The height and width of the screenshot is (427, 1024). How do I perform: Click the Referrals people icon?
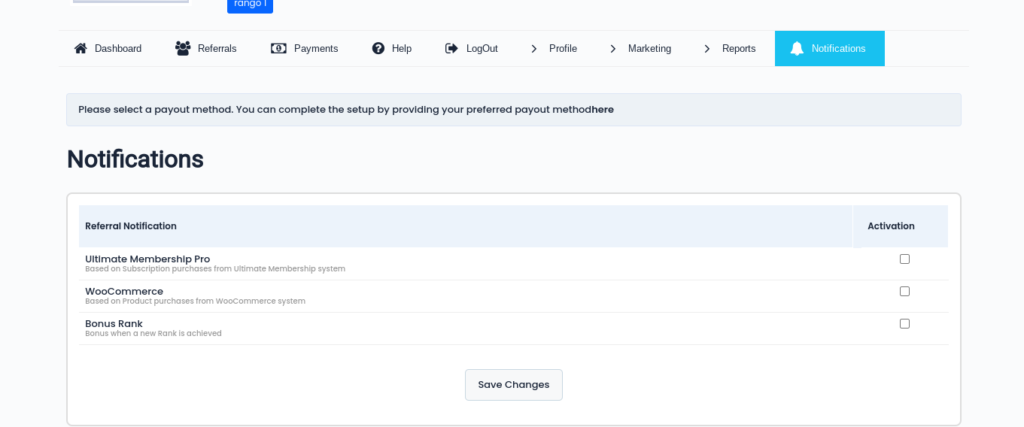(x=183, y=48)
